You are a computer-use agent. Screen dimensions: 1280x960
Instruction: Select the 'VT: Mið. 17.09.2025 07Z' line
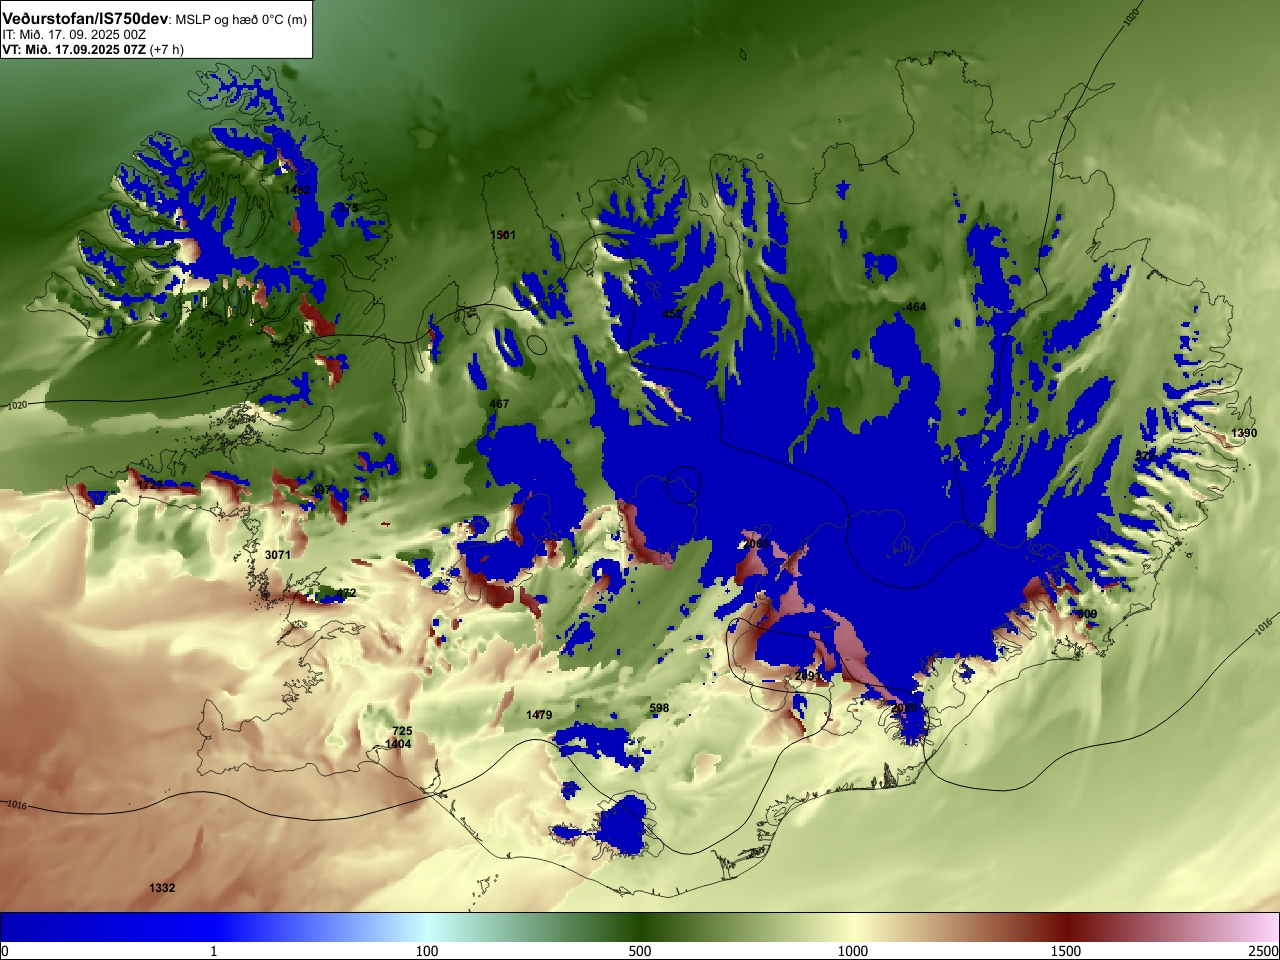(x=74, y=49)
